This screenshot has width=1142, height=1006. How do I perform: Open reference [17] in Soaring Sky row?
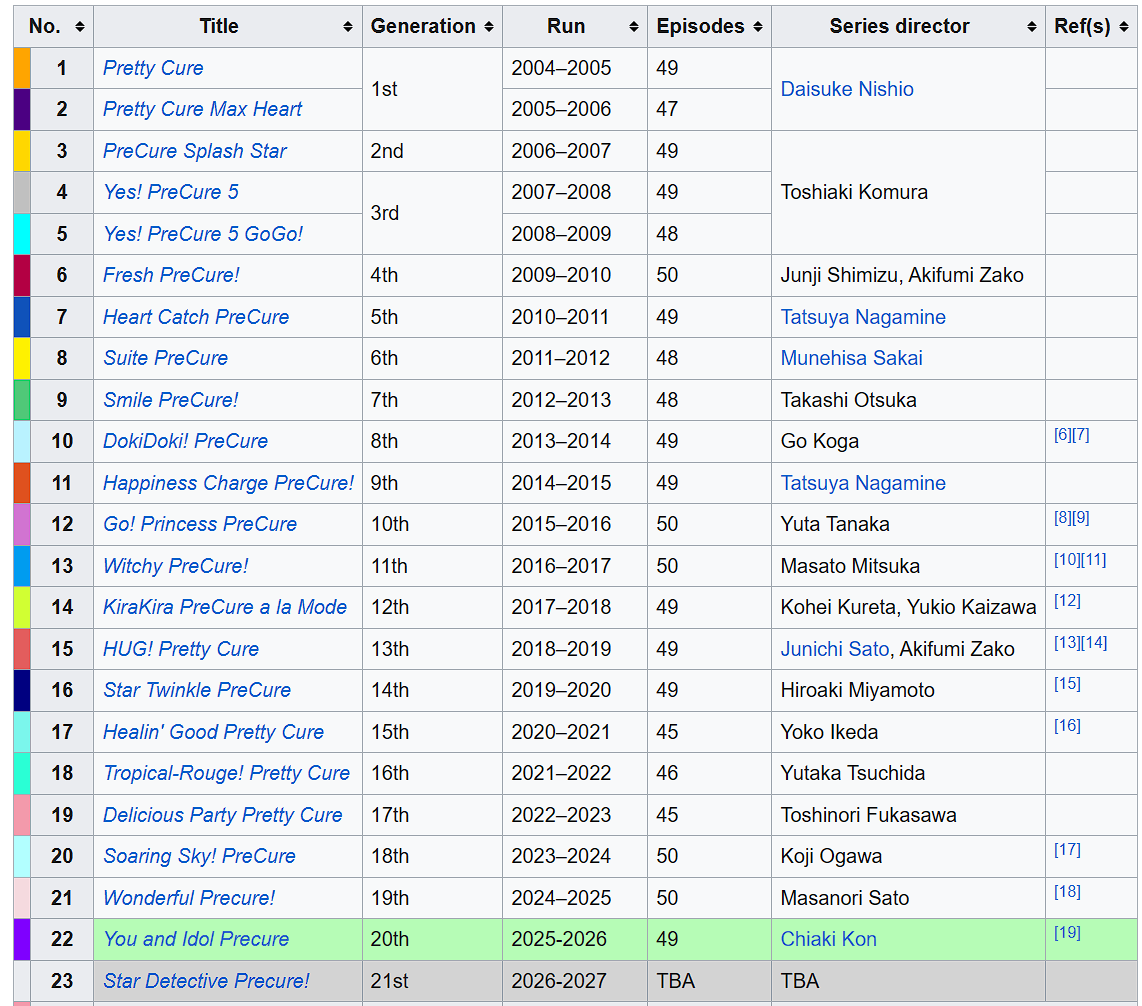click(x=1067, y=850)
